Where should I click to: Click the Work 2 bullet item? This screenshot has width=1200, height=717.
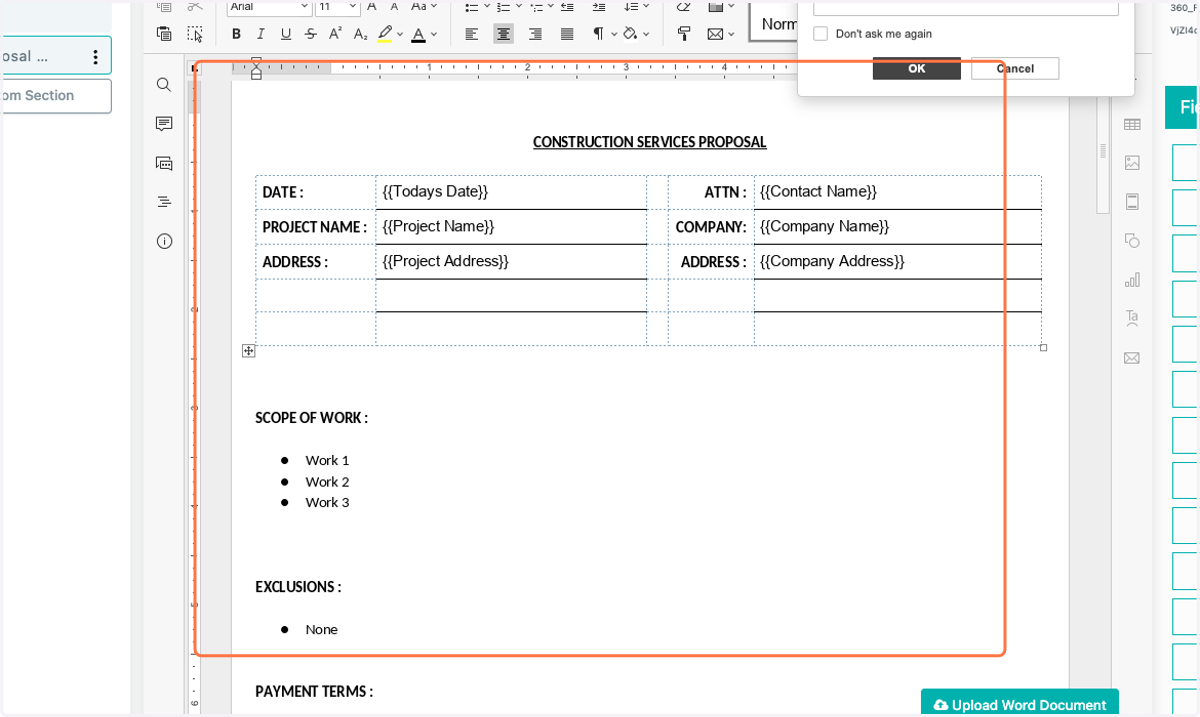pyautogui.click(x=327, y=482)
